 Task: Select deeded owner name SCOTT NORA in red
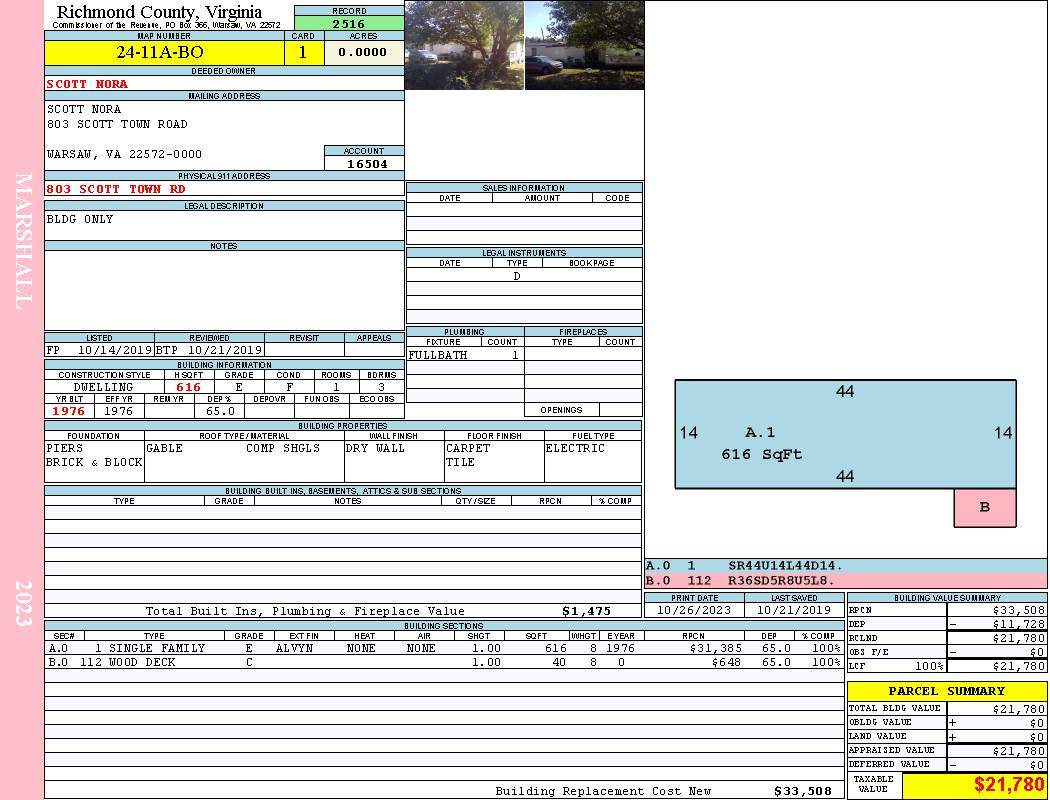click(x=87, y=84)
